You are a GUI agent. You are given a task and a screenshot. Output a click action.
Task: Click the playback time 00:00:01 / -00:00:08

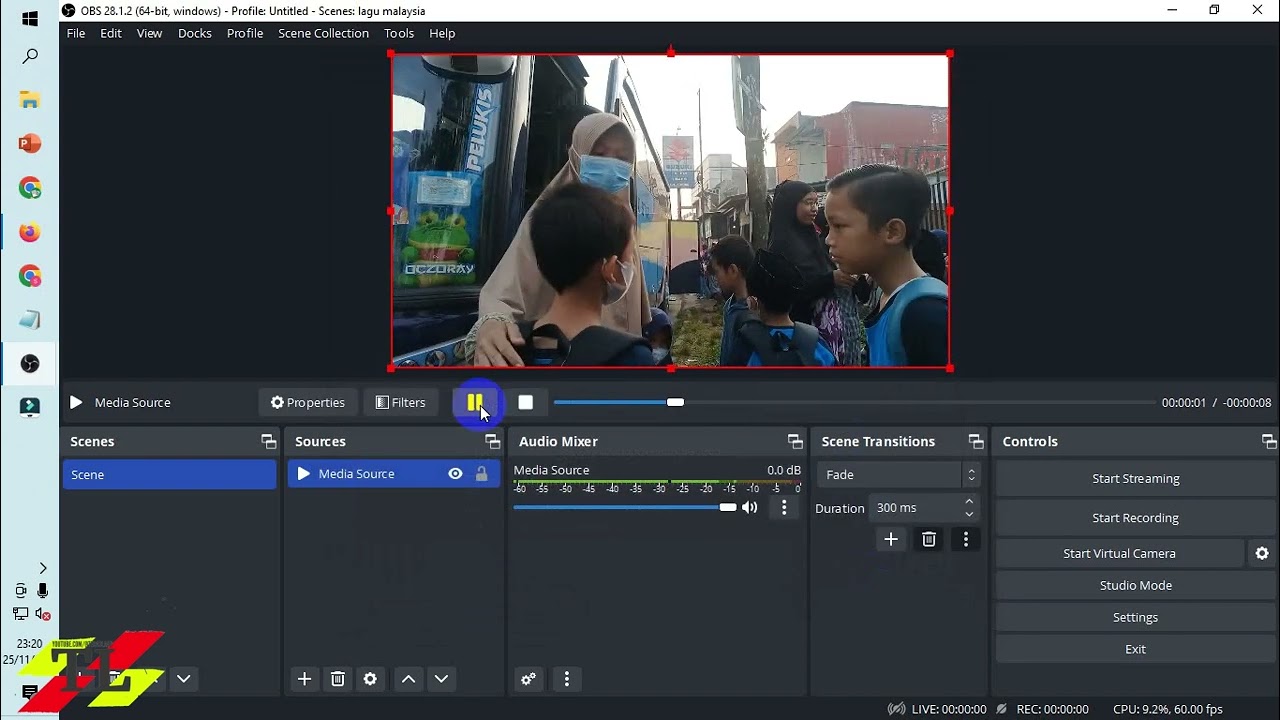coord(1216,402)
